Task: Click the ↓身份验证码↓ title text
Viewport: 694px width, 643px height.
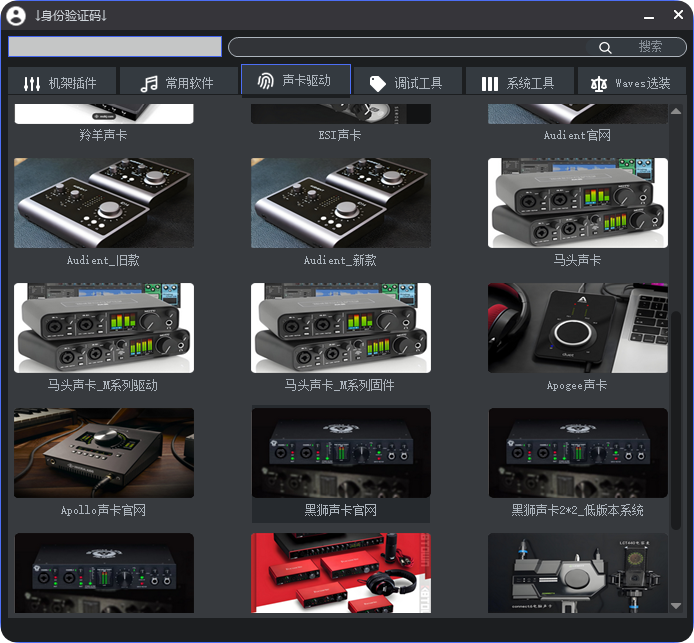Action: tap(71, 16)
